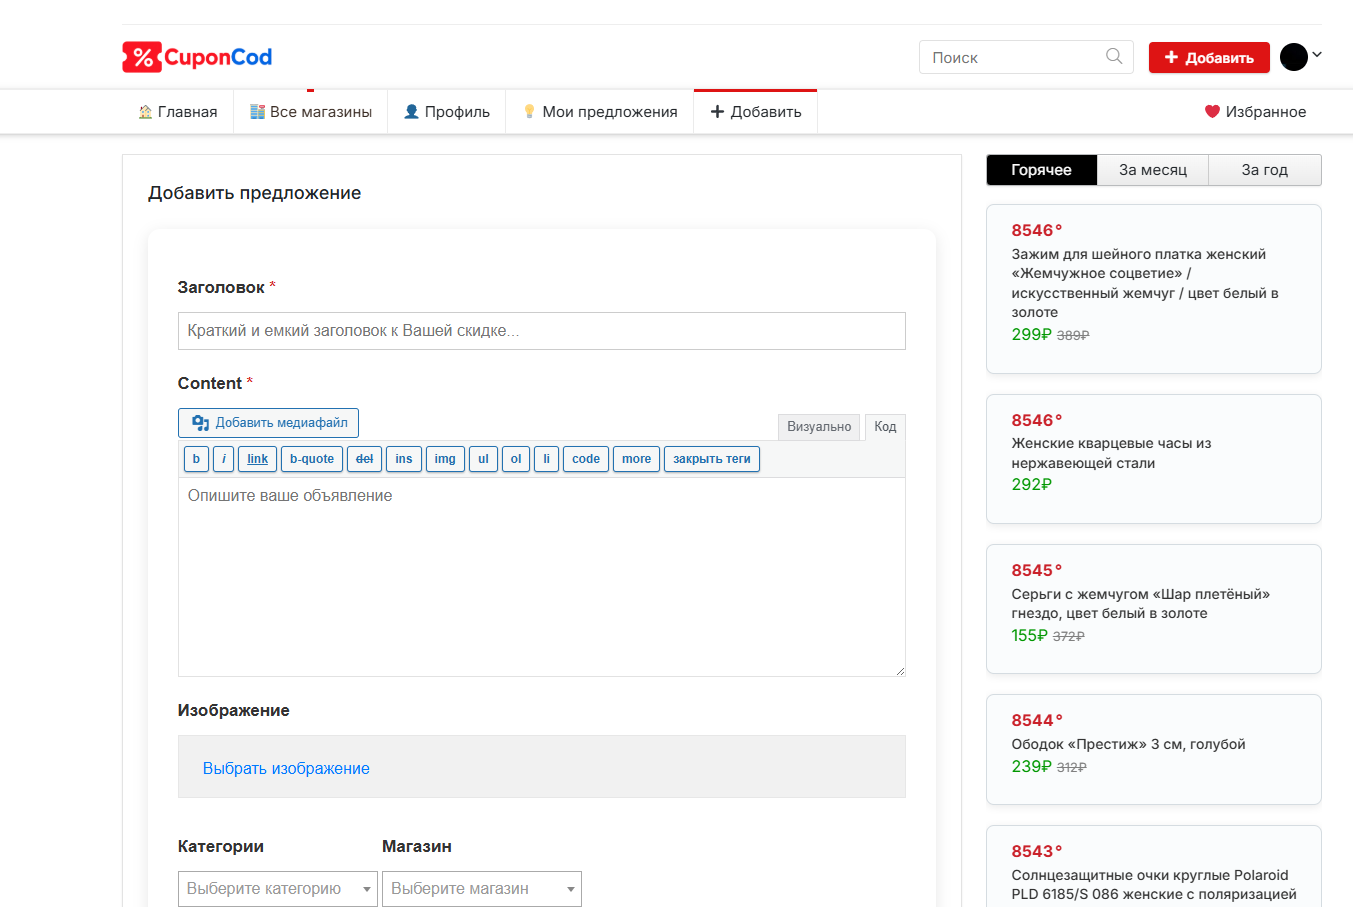Click the house icon beside Главная
This screenshot has width=1353, height=907.
(145, 112)
